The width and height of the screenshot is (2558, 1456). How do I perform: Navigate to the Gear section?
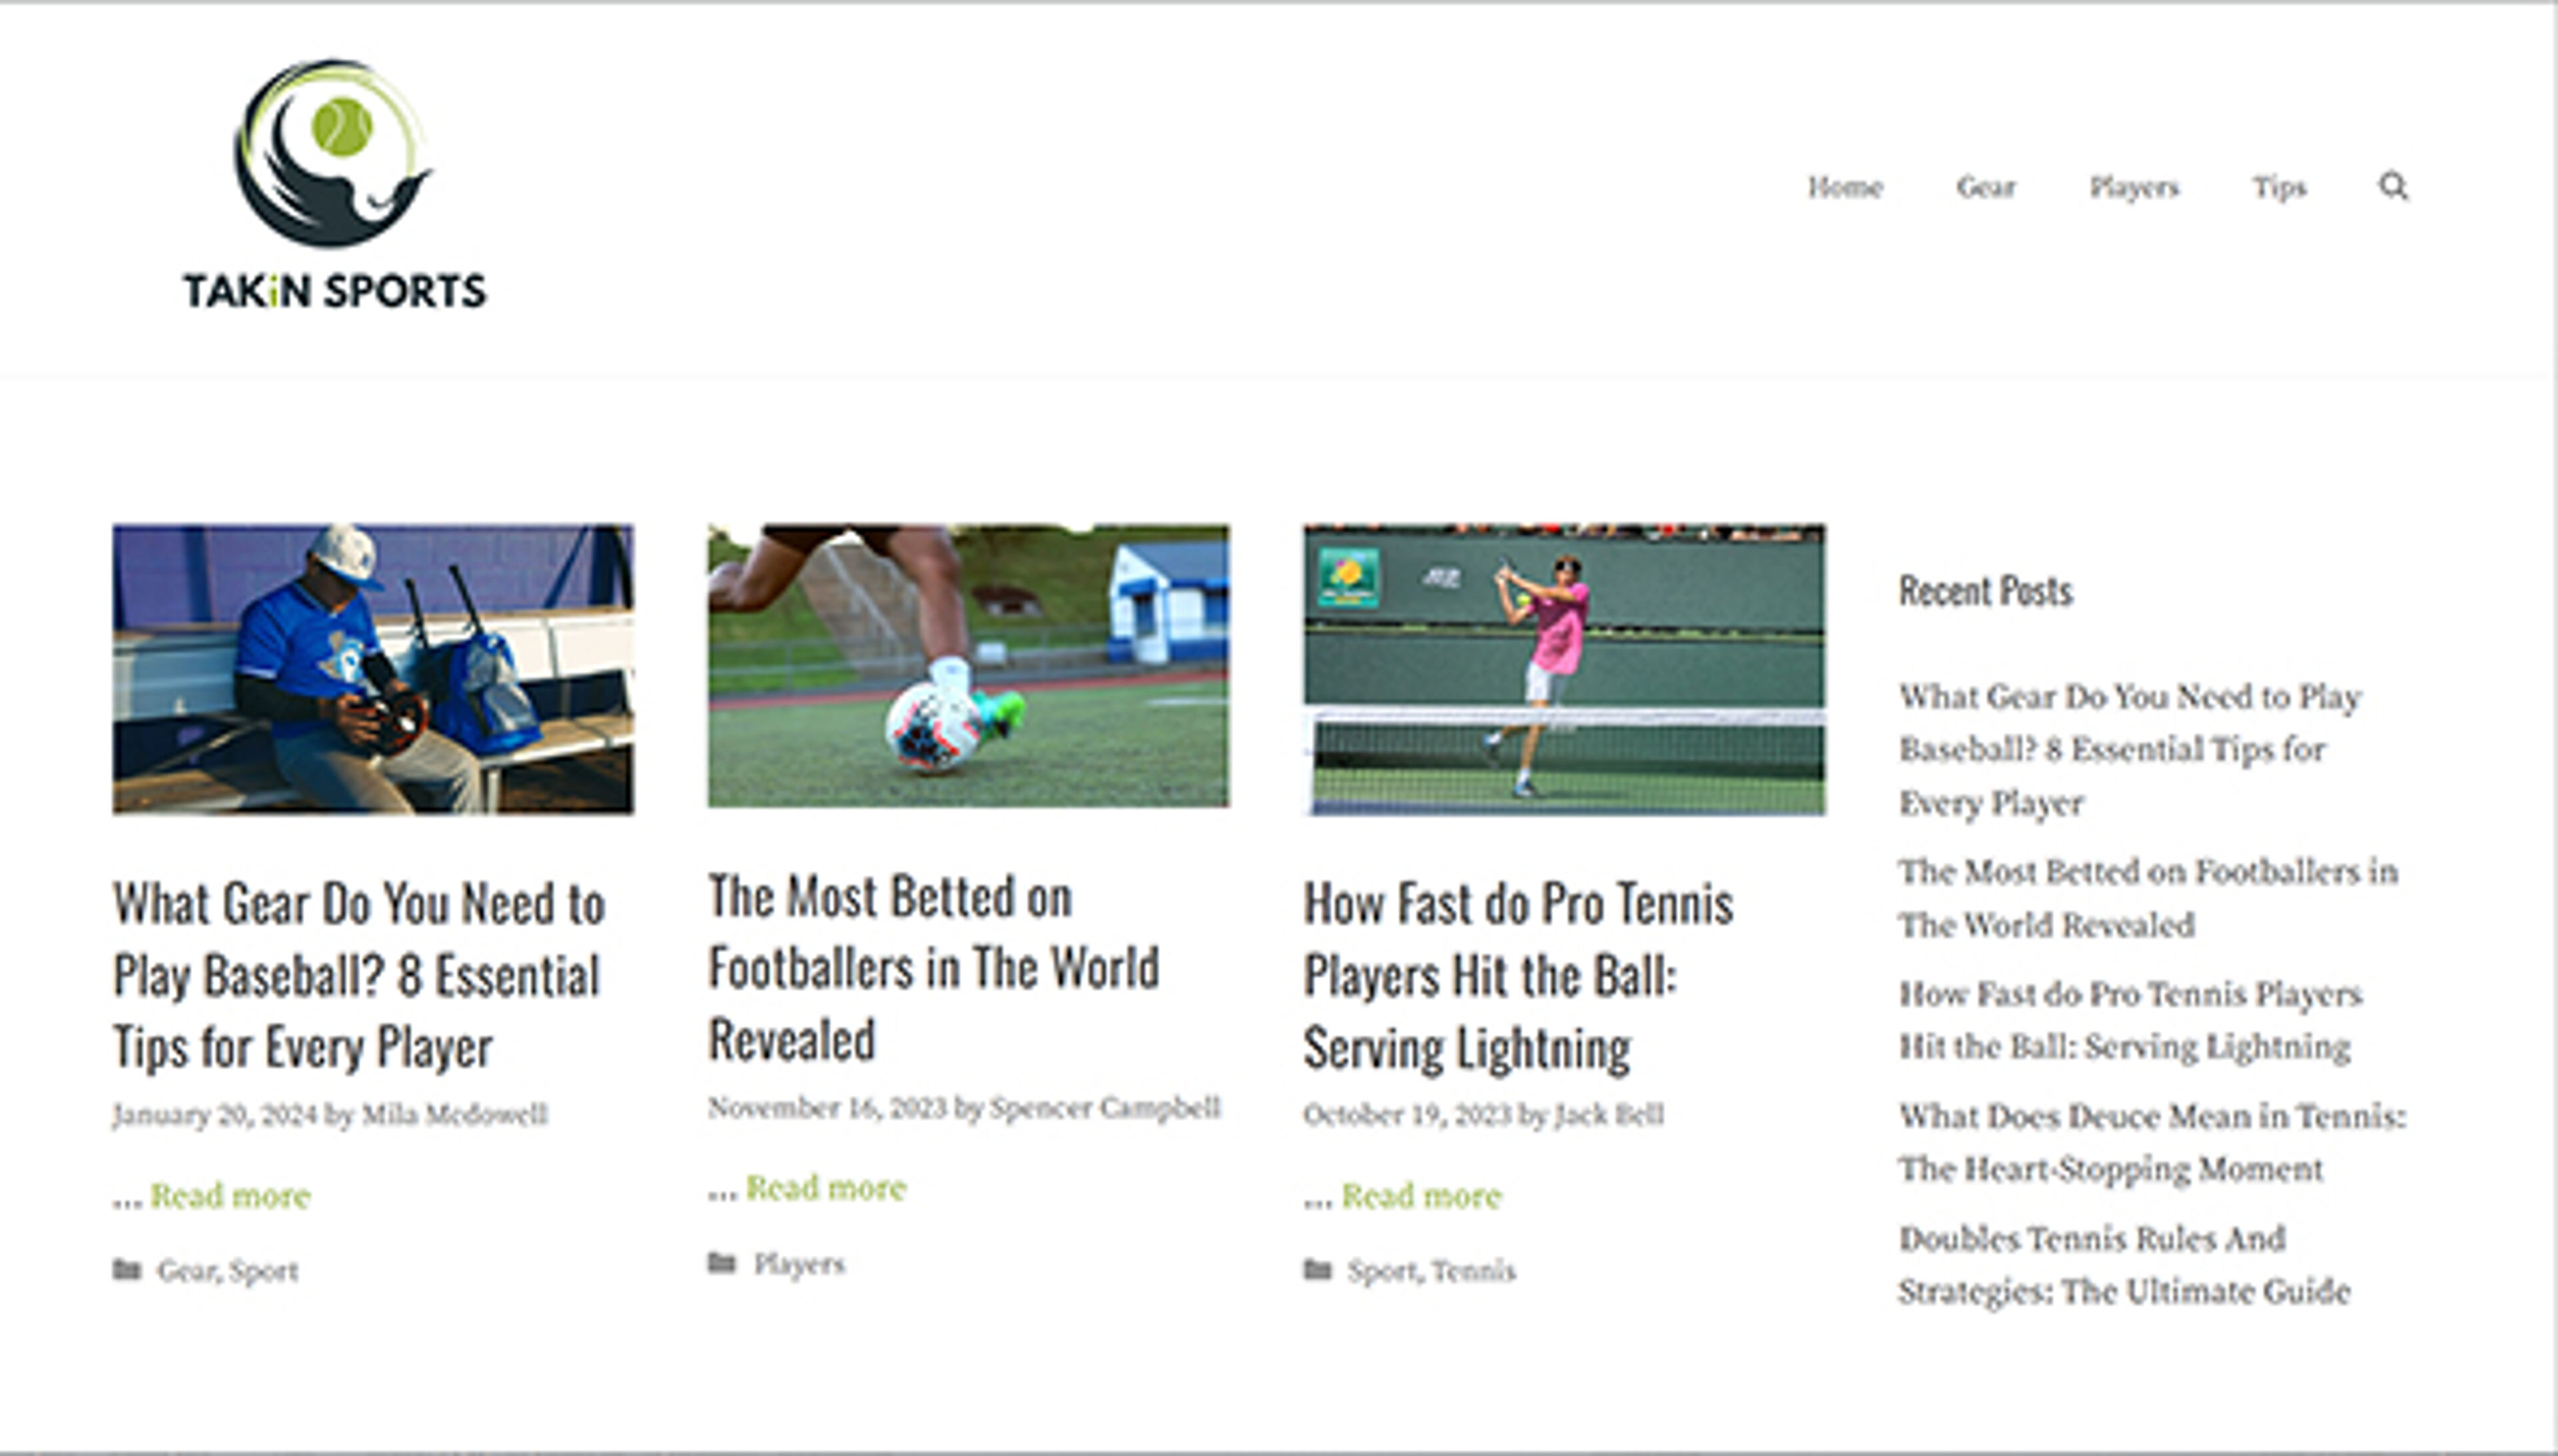click(1984, 187)
